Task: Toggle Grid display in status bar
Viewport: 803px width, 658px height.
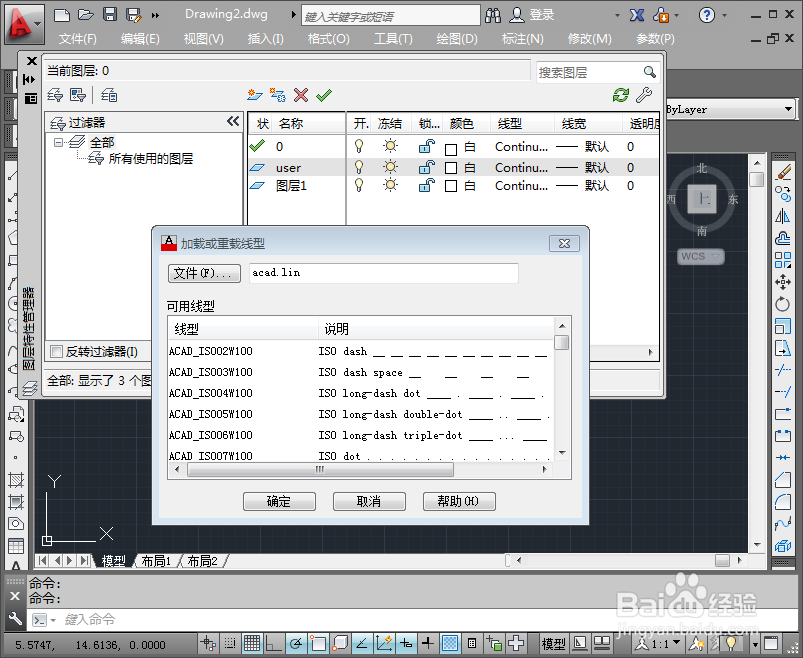Action: (251, 643)
